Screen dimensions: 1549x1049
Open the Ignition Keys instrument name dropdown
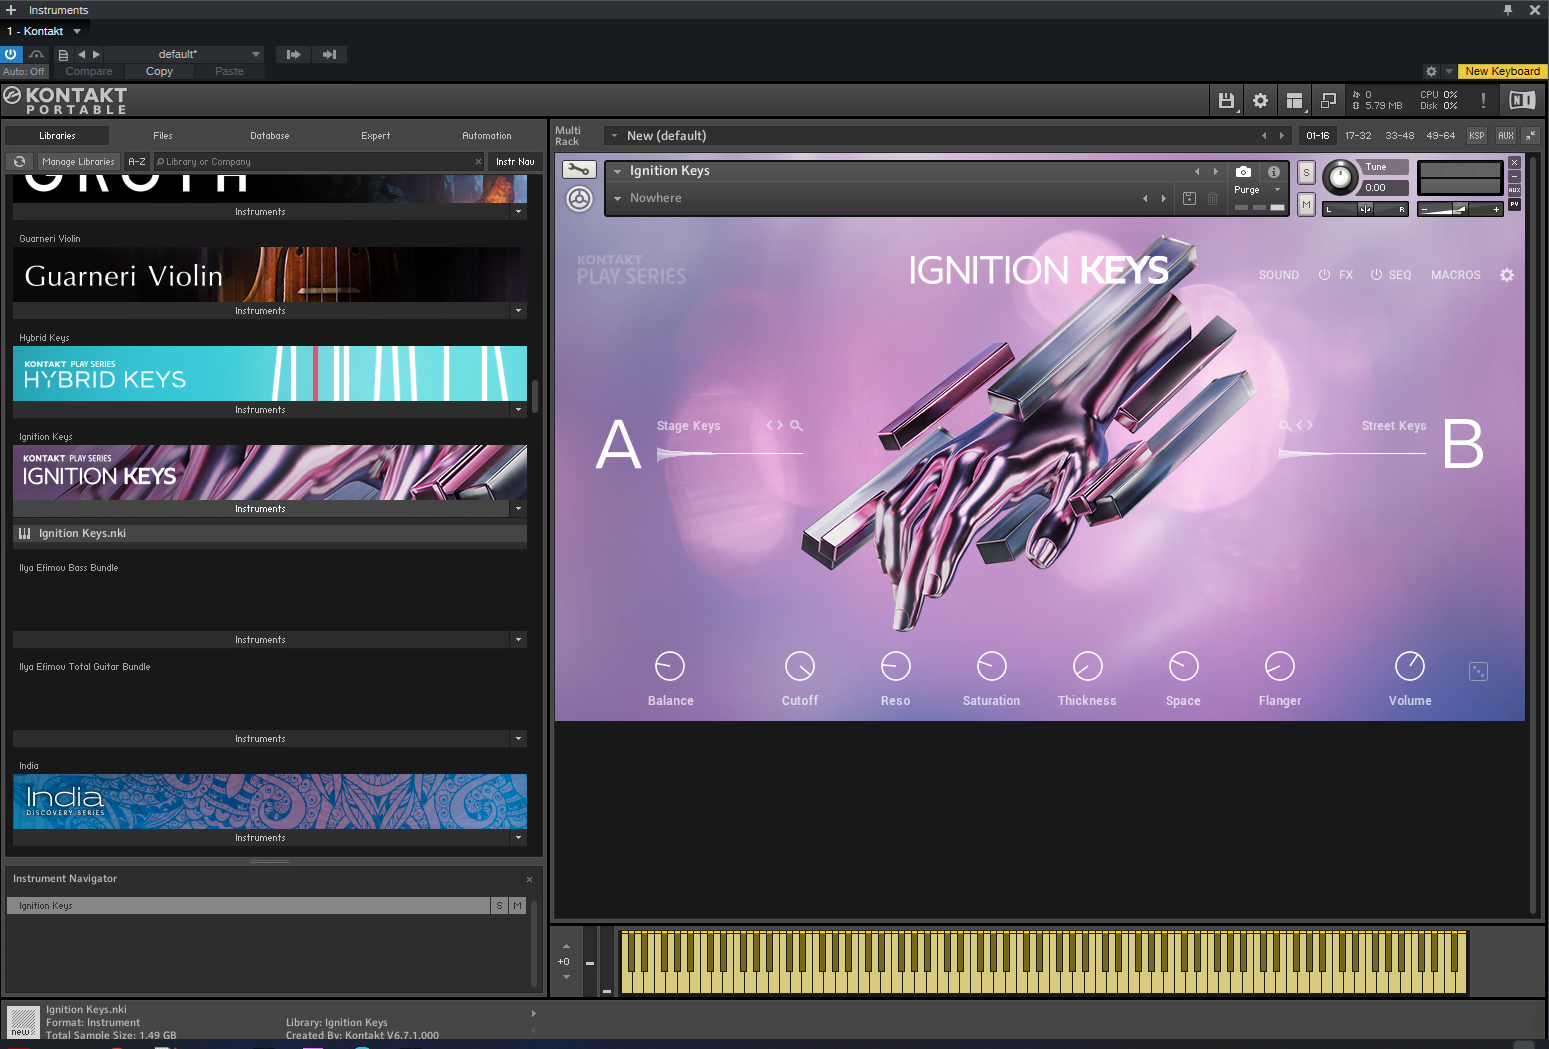coord(617,172)
